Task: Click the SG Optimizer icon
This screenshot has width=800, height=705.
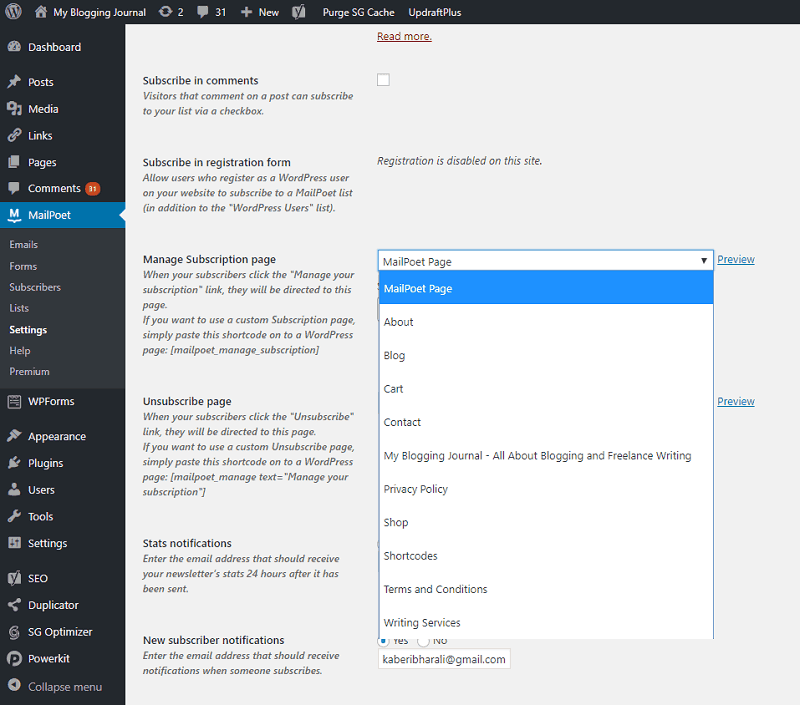Action: click(x=14, y=632)
